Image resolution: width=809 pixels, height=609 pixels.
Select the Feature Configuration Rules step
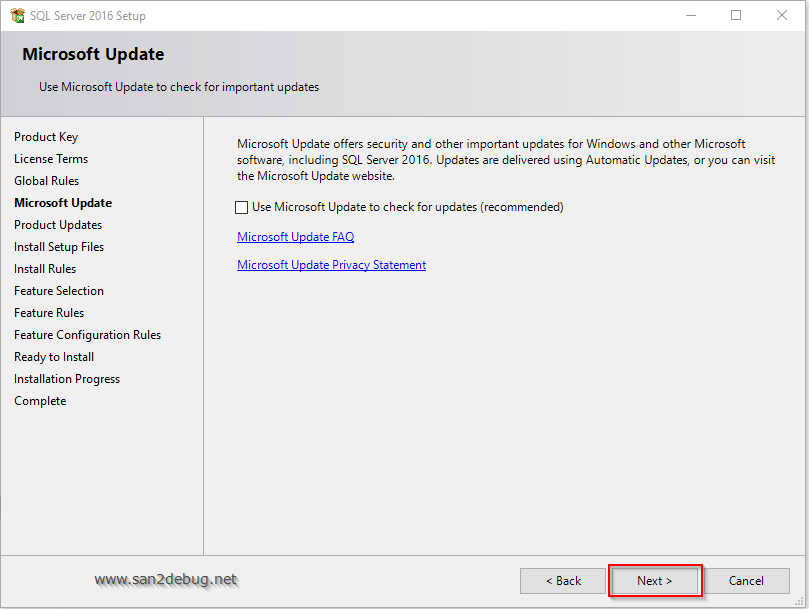click(88, 335)
